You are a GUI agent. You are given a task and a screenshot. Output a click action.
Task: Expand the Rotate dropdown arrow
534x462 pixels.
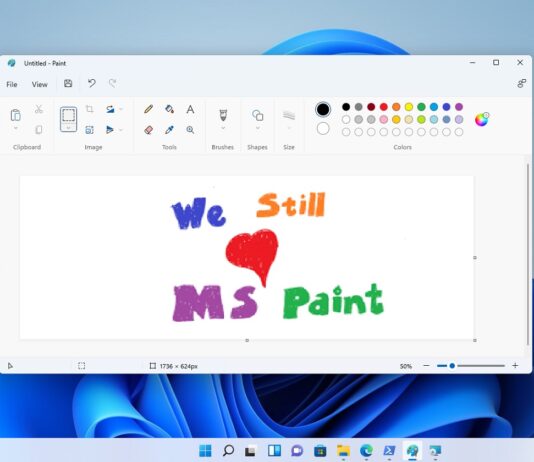point(121,109)
